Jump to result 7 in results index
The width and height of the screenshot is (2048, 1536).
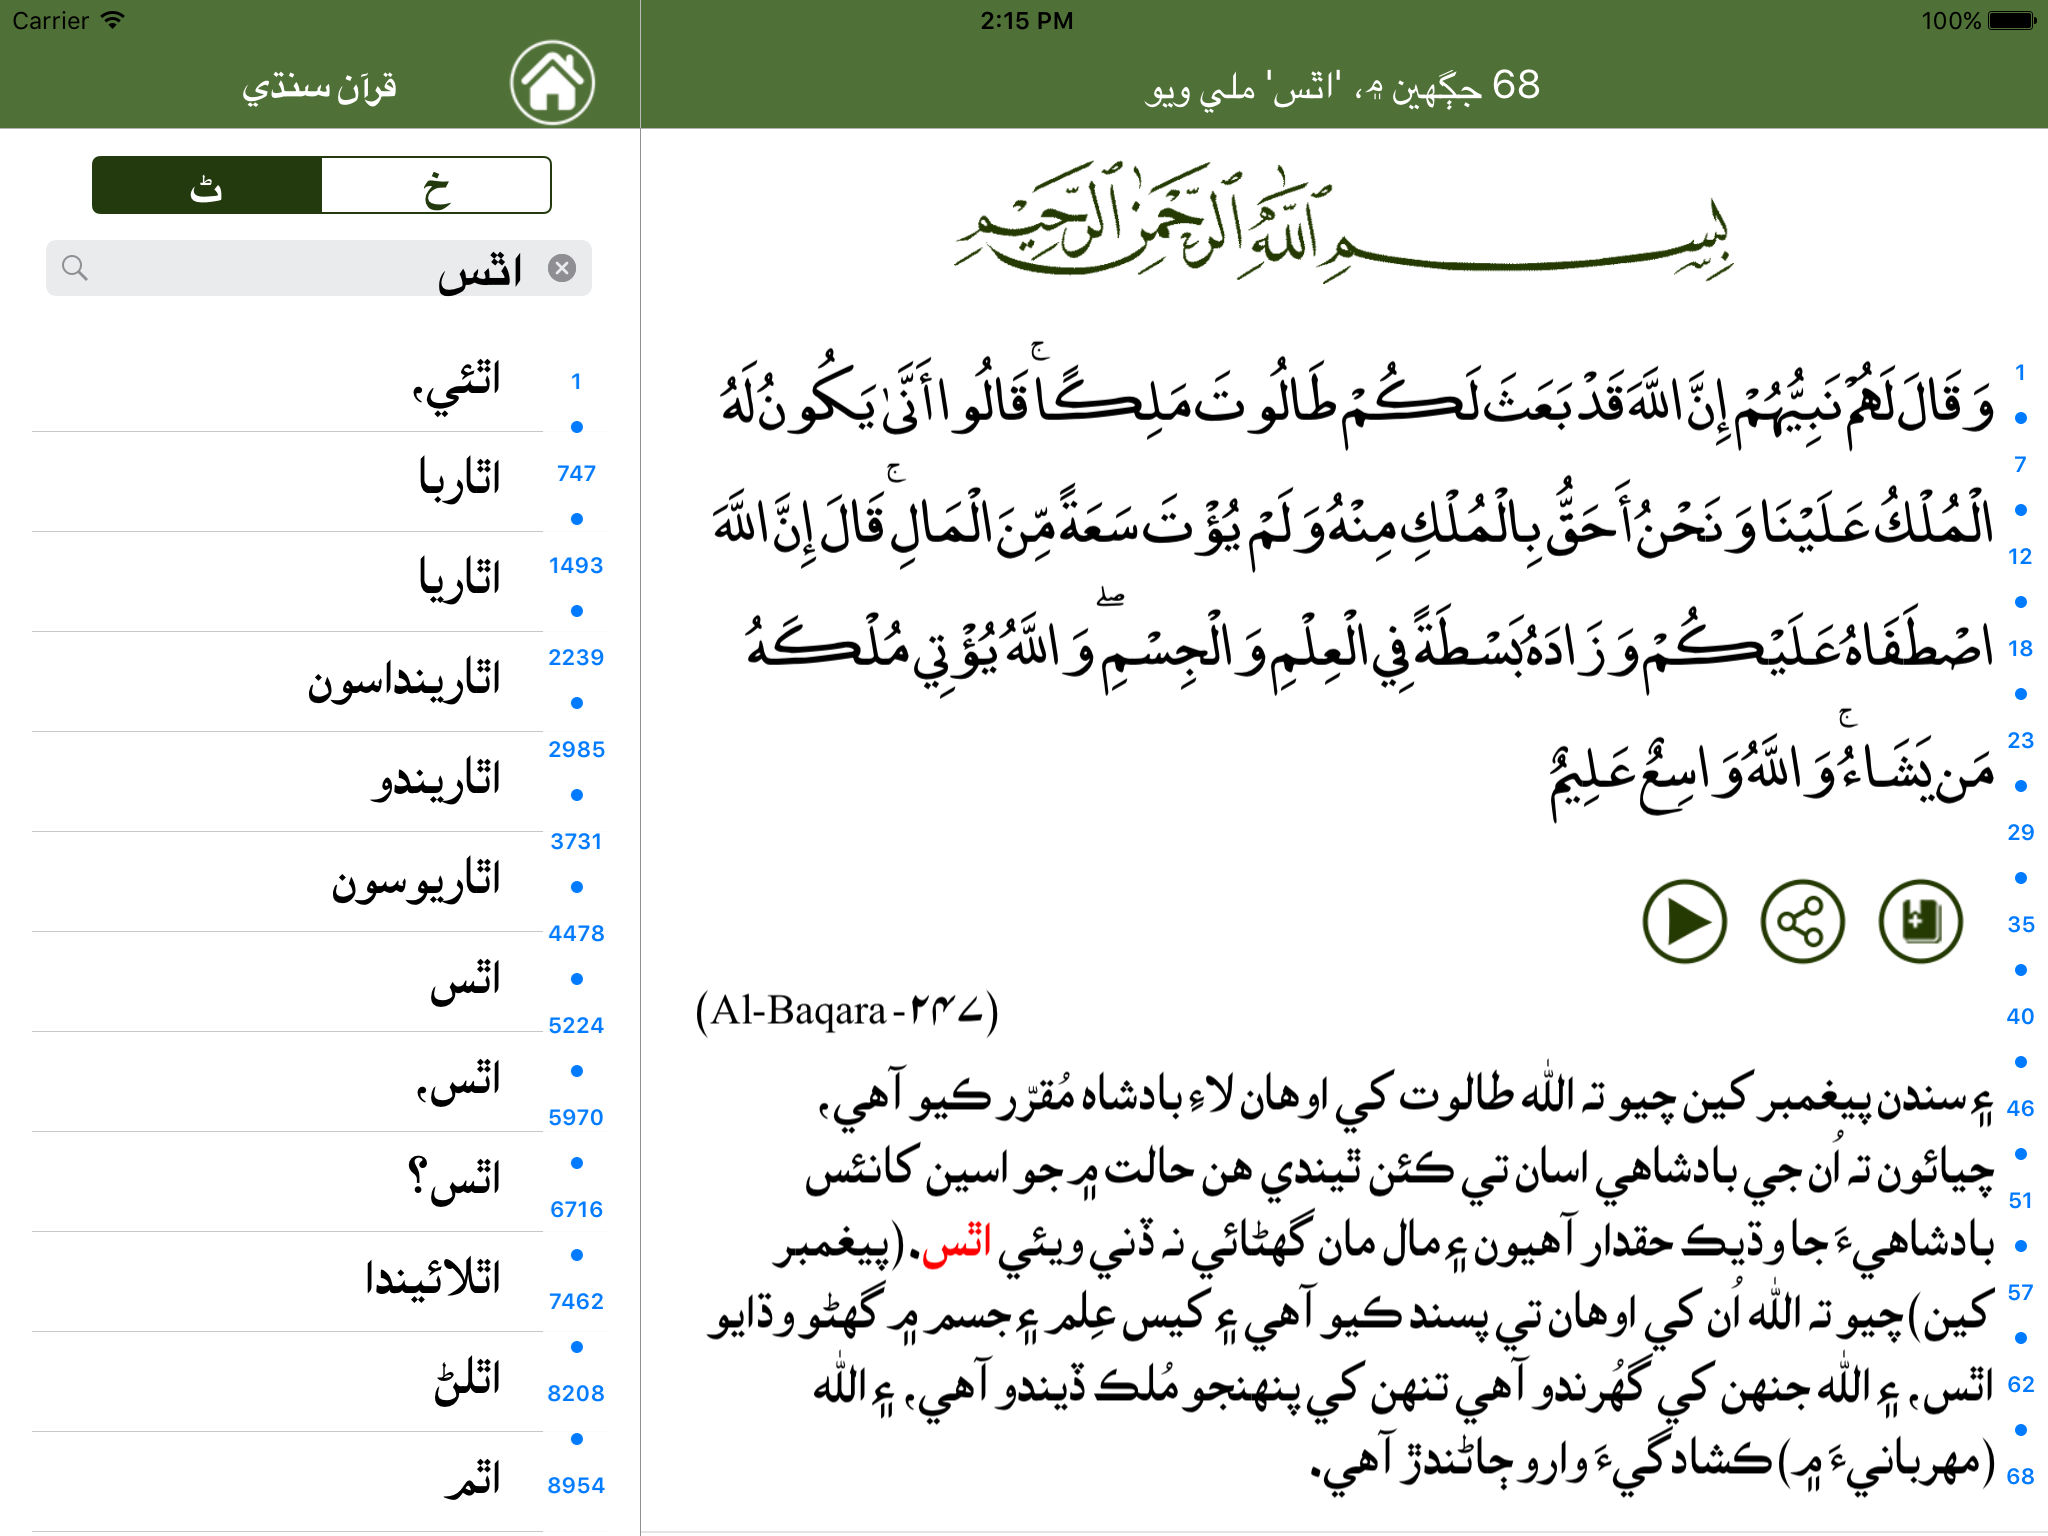tap(2020, 464)
